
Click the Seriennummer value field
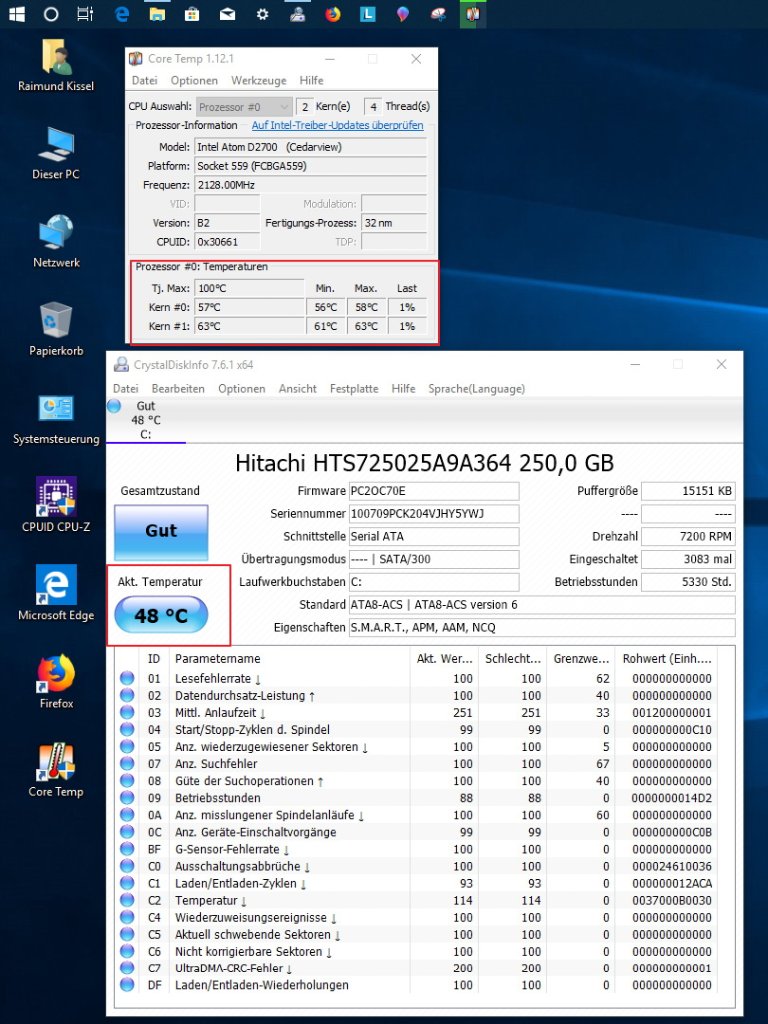(434, 514)
